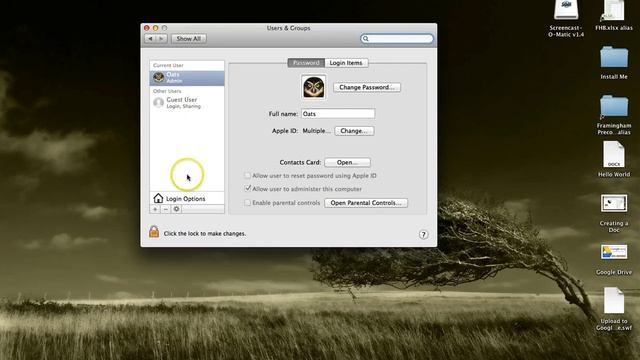This screenshot has width=640, height=360.
Task: Click Open Parental Controls button
Action: 366,203
